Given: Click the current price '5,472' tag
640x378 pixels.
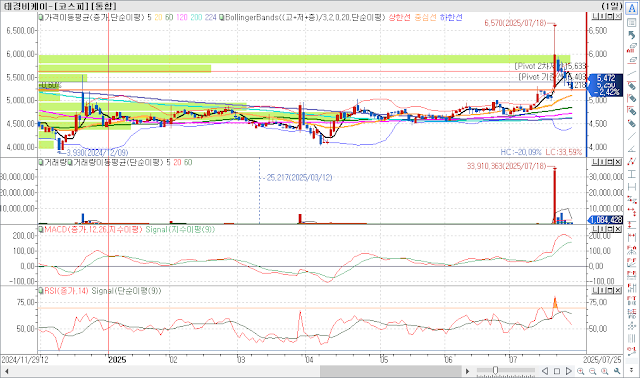Looking at the screenshot, I should (605, 78).
